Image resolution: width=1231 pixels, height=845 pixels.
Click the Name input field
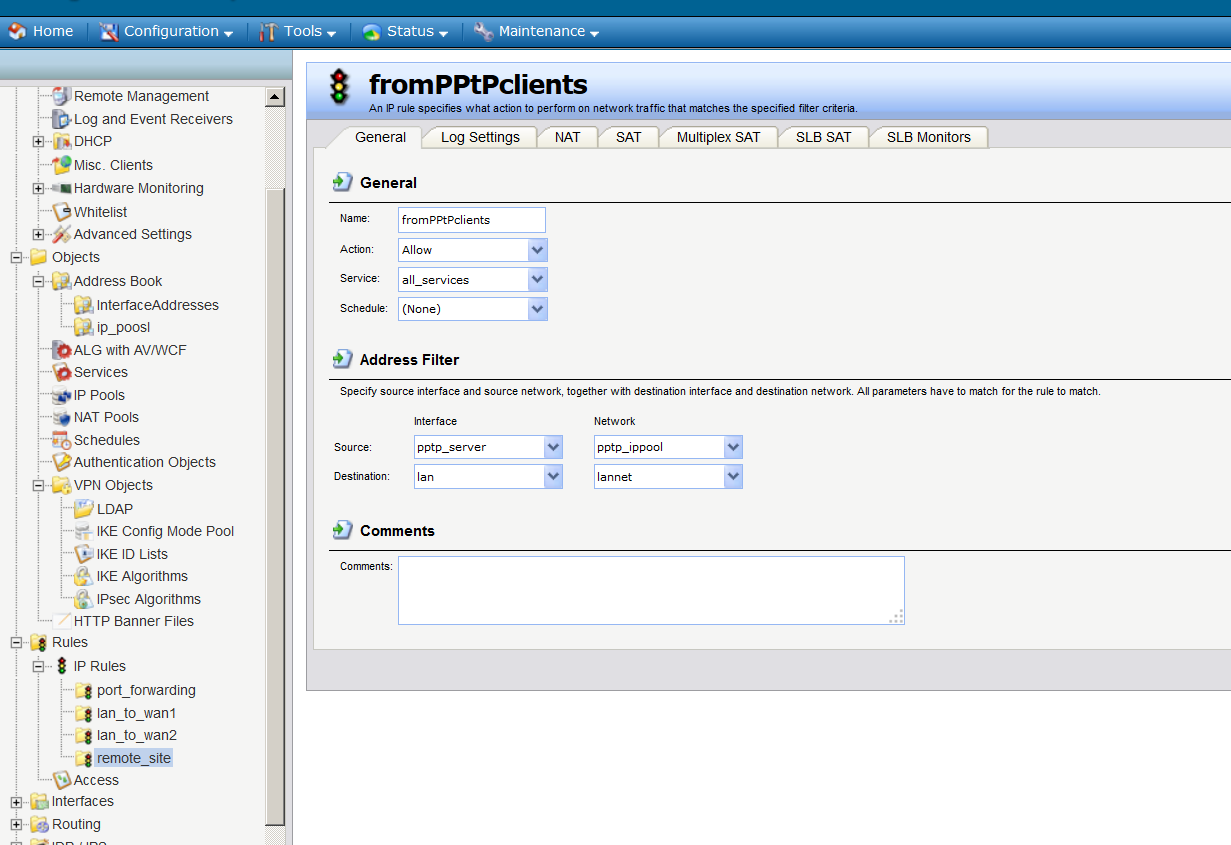tap(472, 220)
